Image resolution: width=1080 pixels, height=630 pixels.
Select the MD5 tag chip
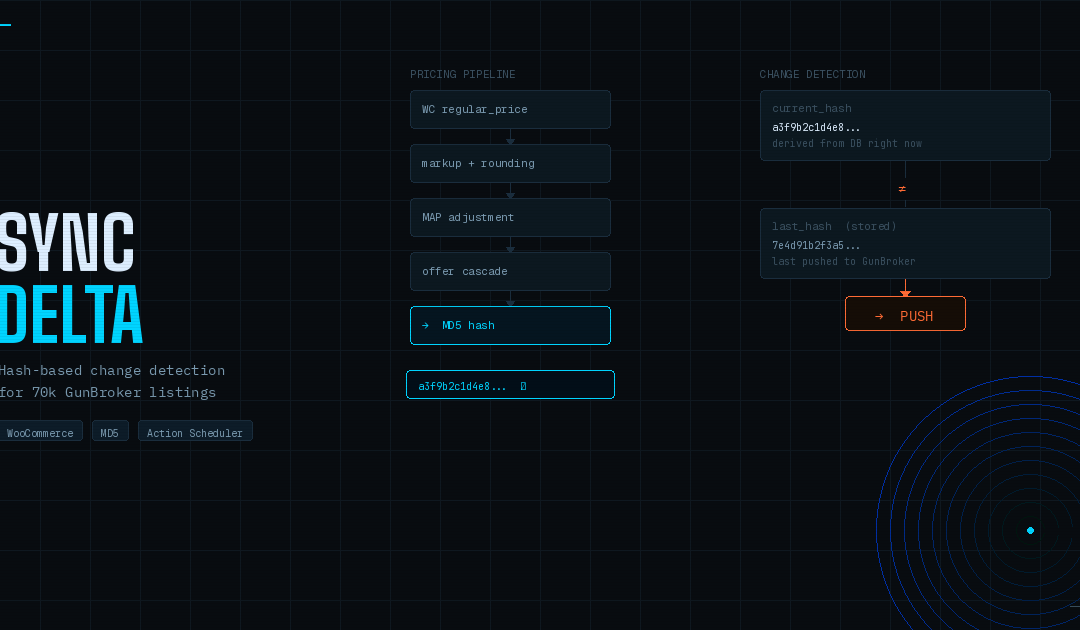coord(110,433)
